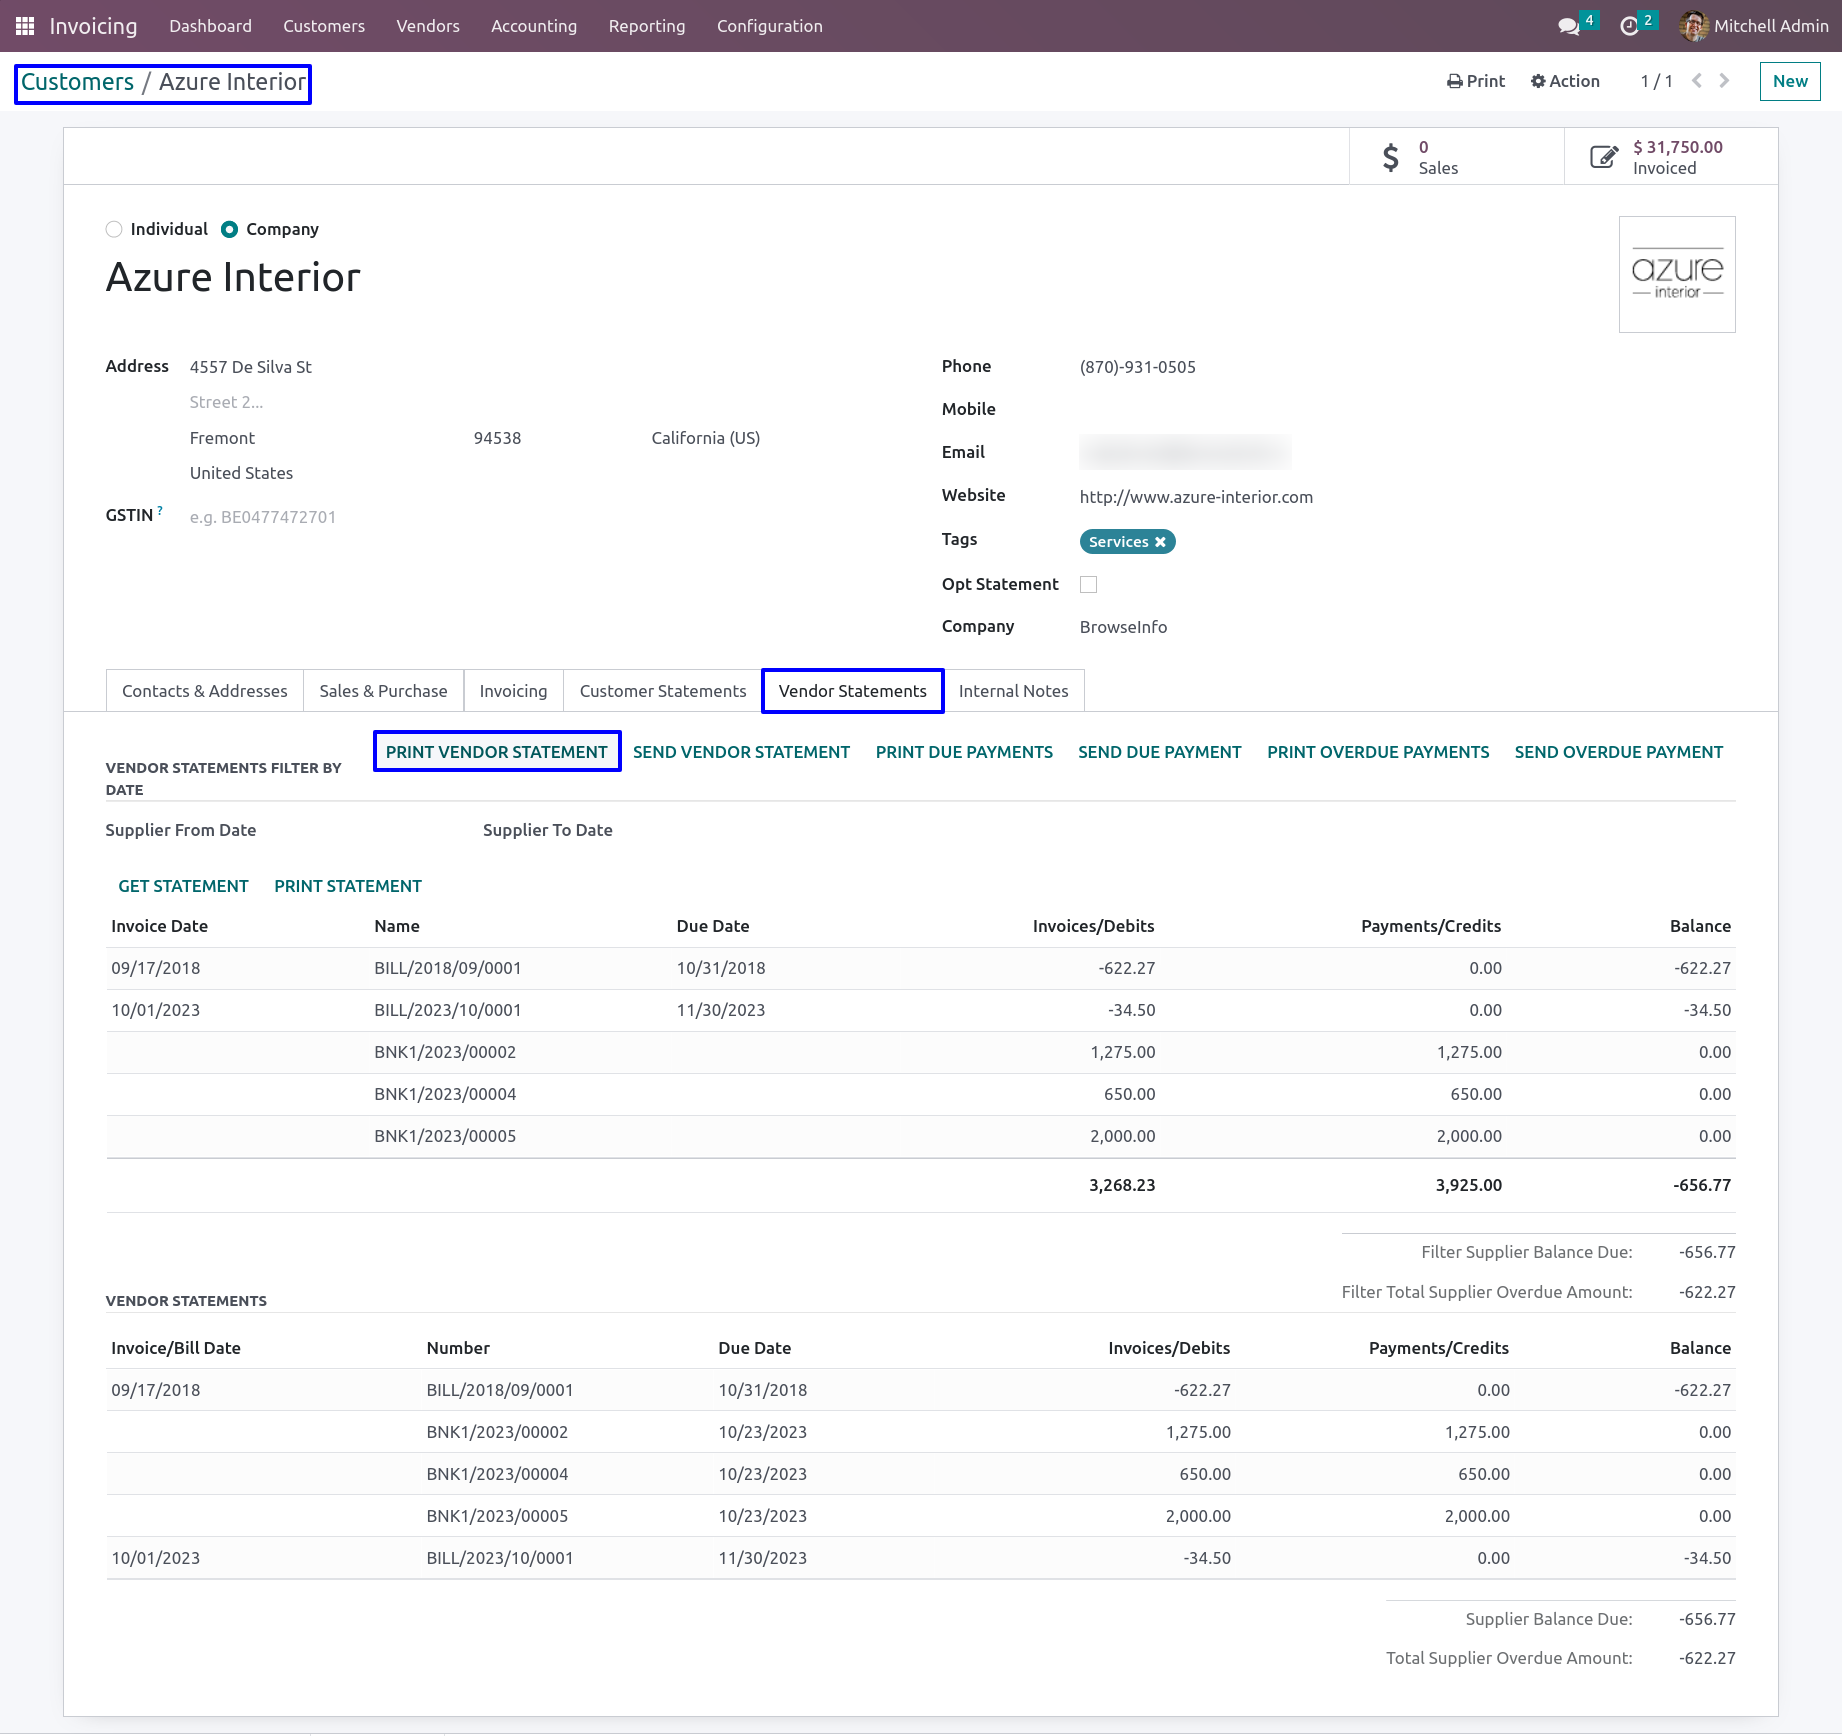Open BNK1/2023/00005 row in filter table
The width and height of the screenshot is (1842, 1736).
921,1136
